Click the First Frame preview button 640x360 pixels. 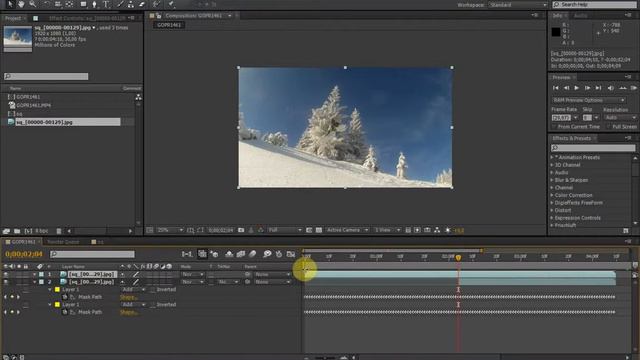(556, 88)
